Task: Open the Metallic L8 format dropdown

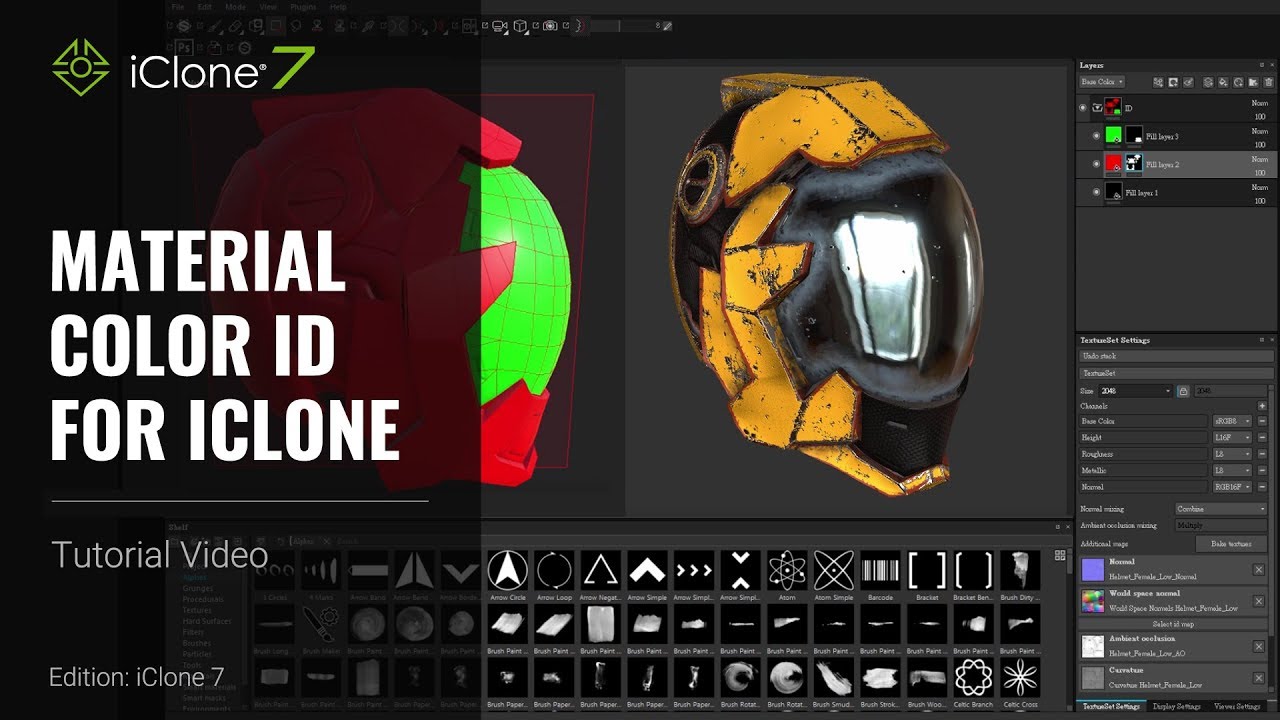Action: tap(1232, 470)
